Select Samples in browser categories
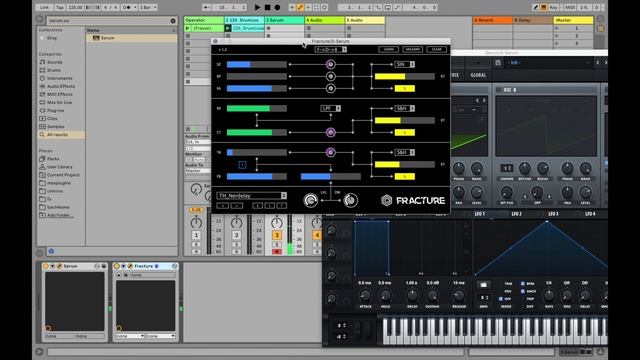Image resolution: width=640 pixels, height=360 pixels. [56, 127]
